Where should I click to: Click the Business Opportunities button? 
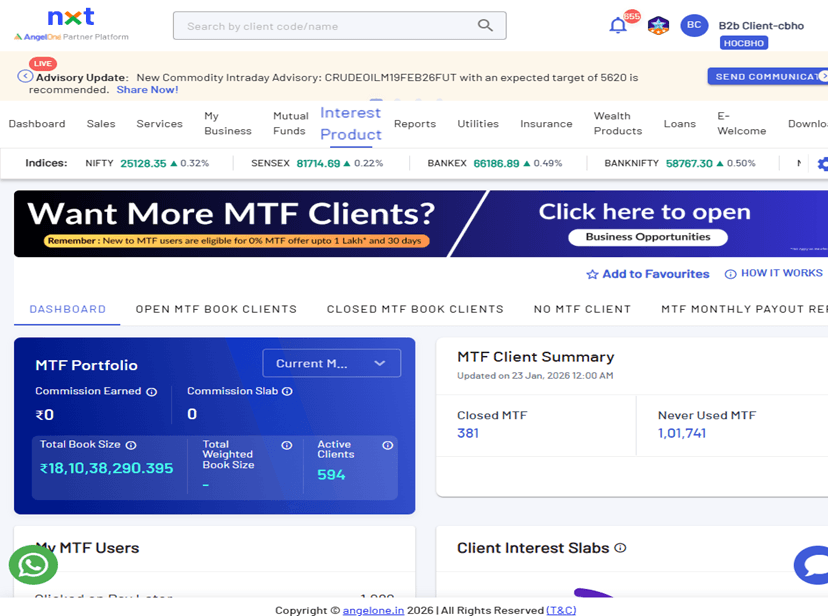[648, 237]
